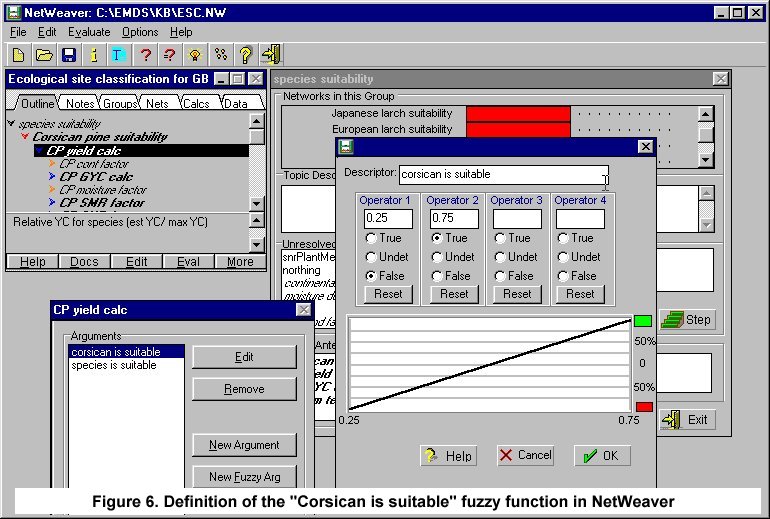Collapse Corsican pine suitability node arrow
Screen dimensions: 770x519
click(x=25, y=136)
